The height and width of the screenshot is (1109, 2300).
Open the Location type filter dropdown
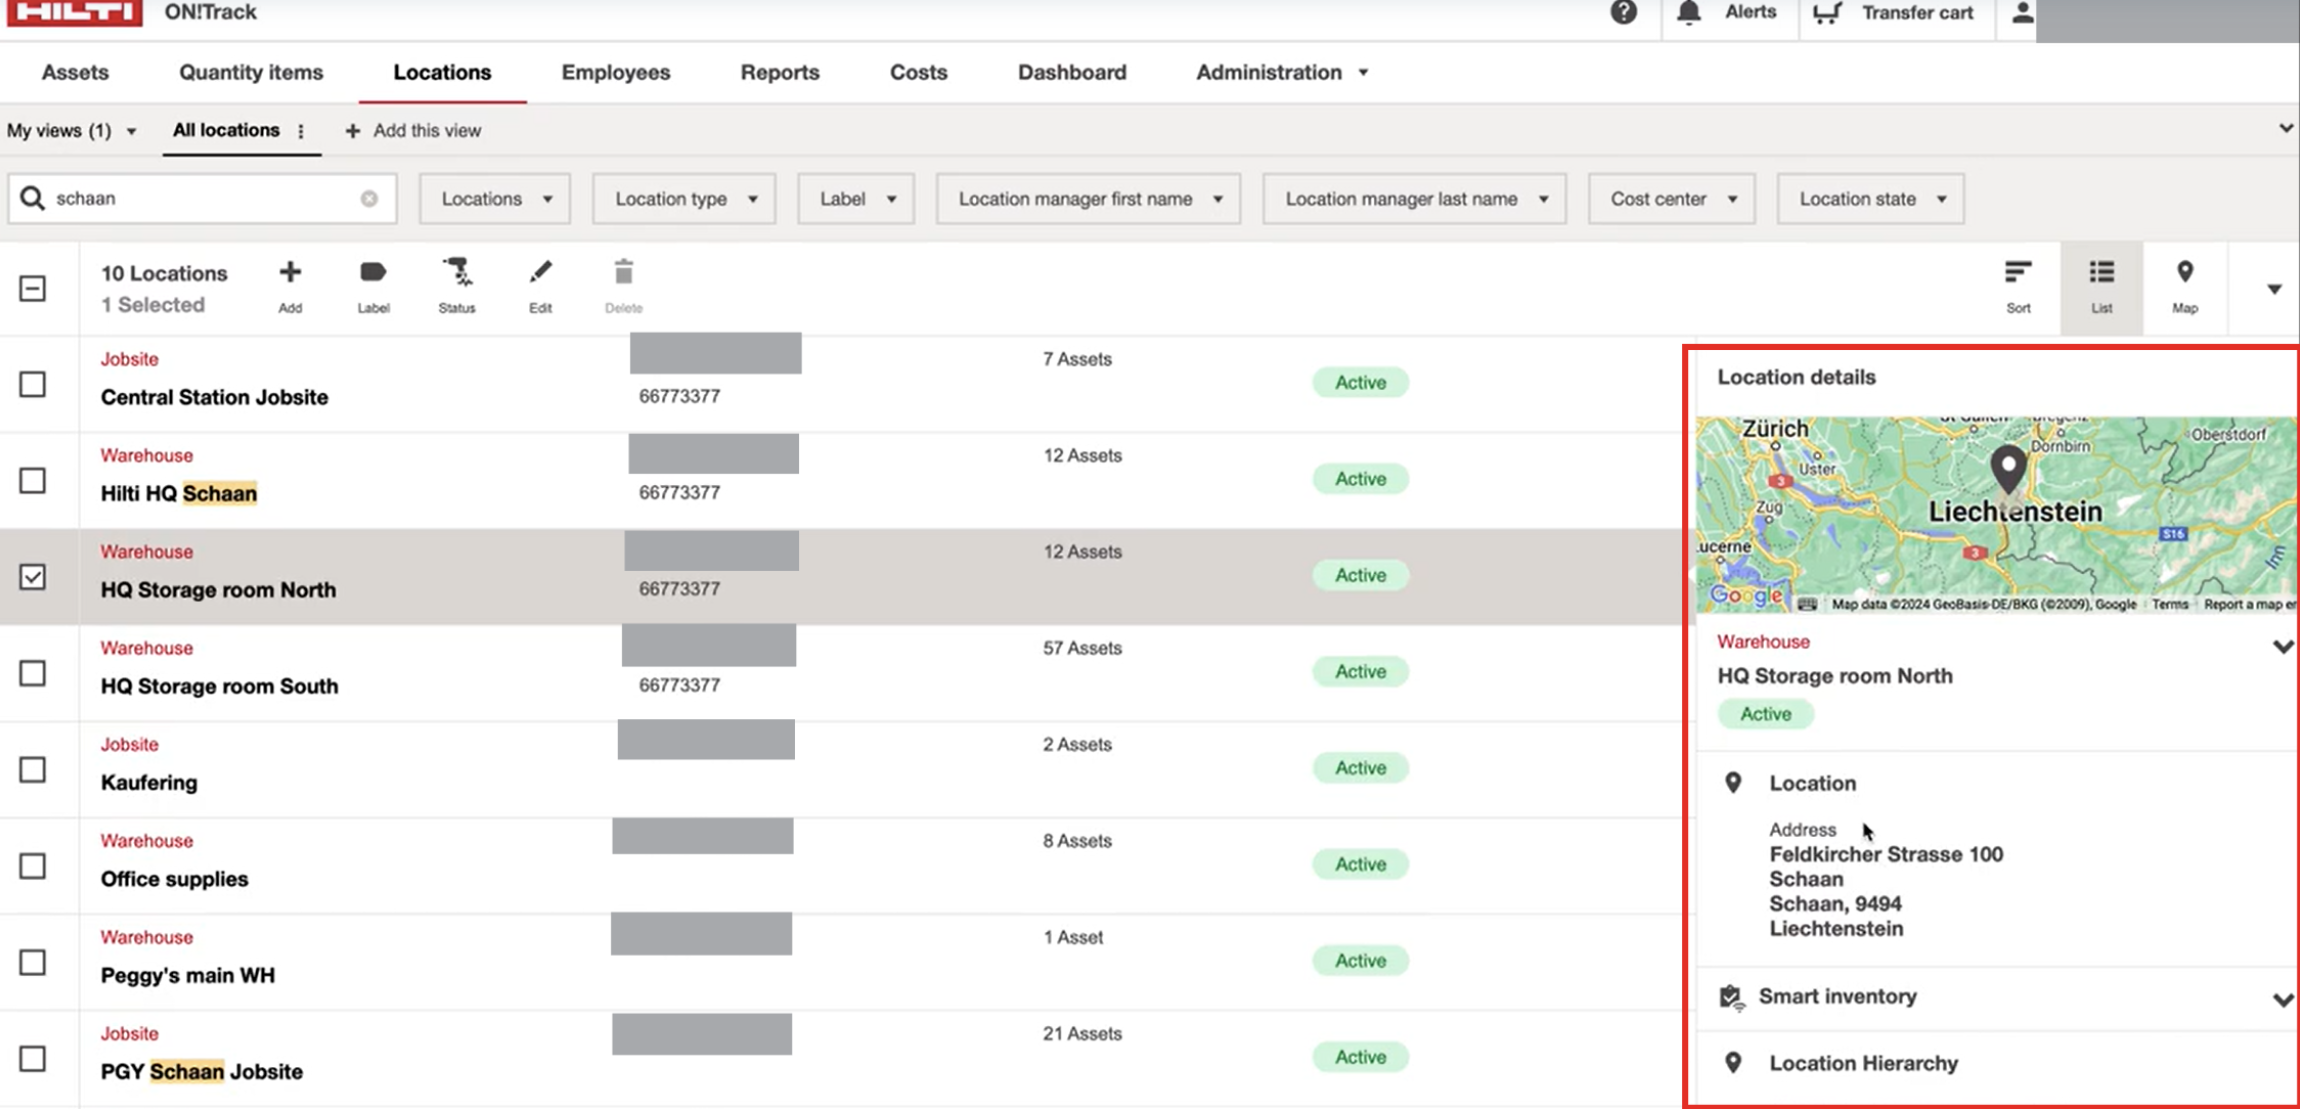684,199
